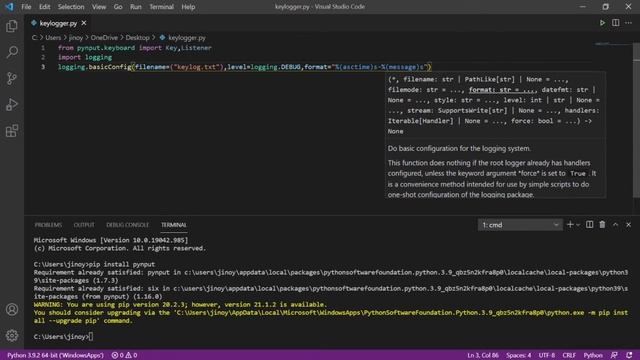Minimize the VS Code window

coord(582,7)
